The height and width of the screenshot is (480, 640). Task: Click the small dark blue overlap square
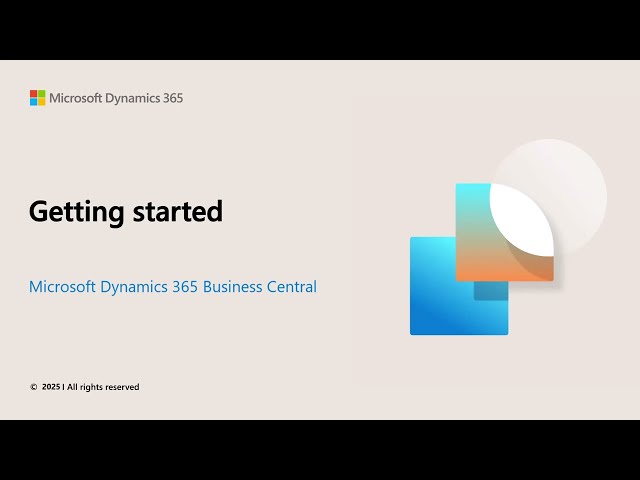coord(490,291)
